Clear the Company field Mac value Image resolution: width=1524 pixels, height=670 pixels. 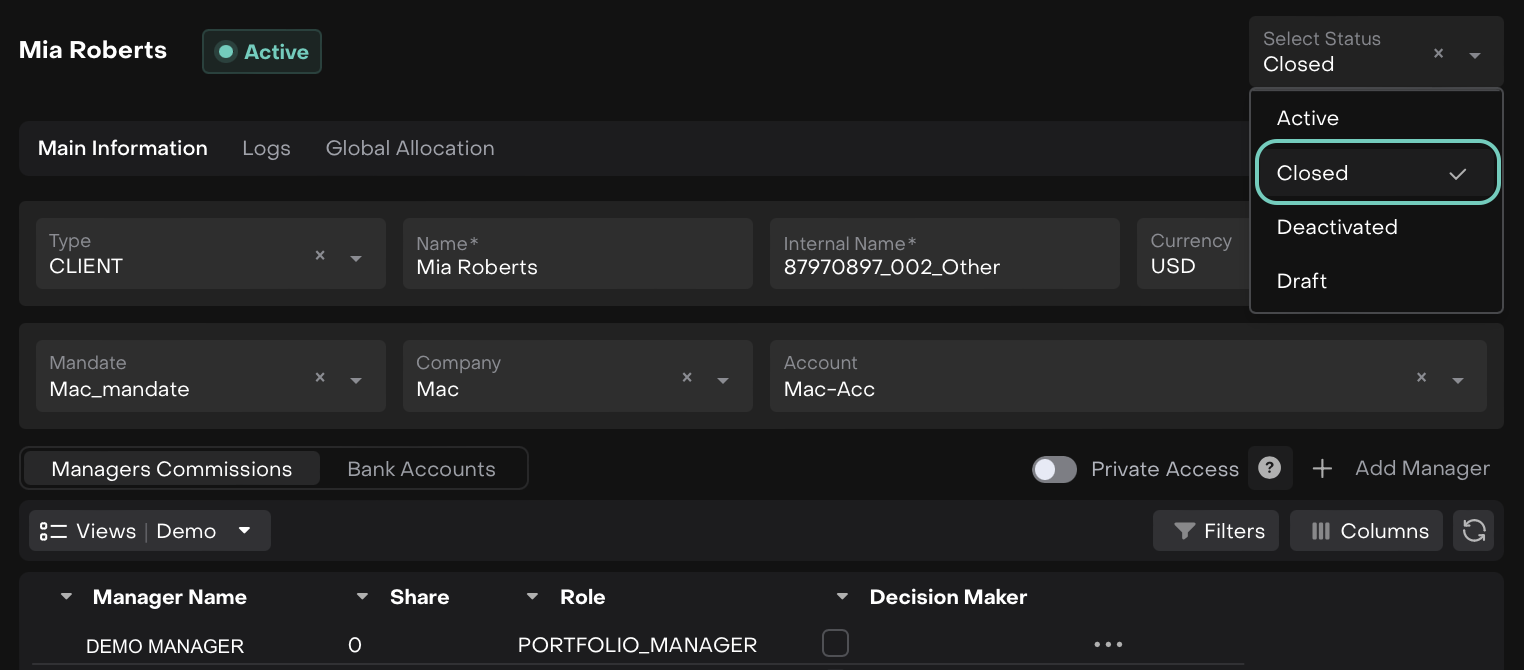[x=687, y=378]
